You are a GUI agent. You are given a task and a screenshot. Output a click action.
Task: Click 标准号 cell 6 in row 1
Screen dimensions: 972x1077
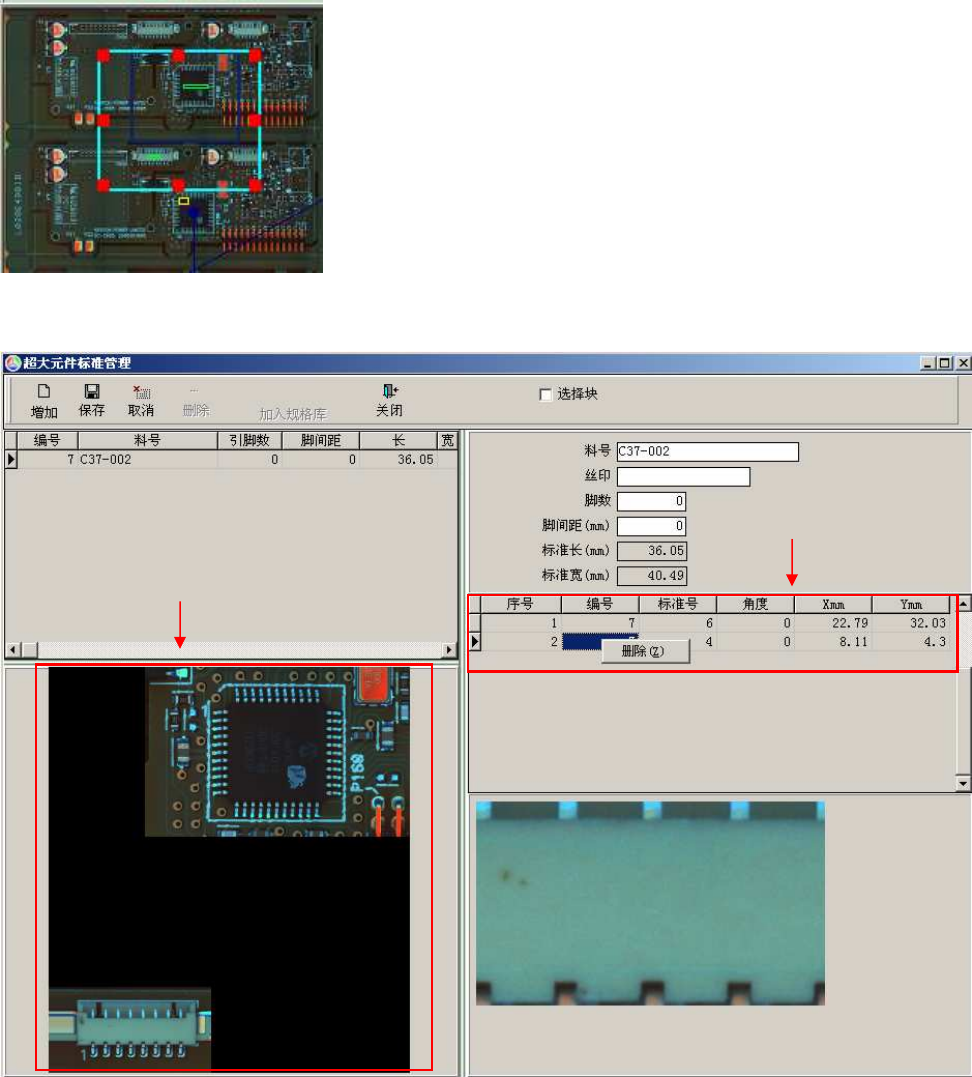[x=678, y=623]
